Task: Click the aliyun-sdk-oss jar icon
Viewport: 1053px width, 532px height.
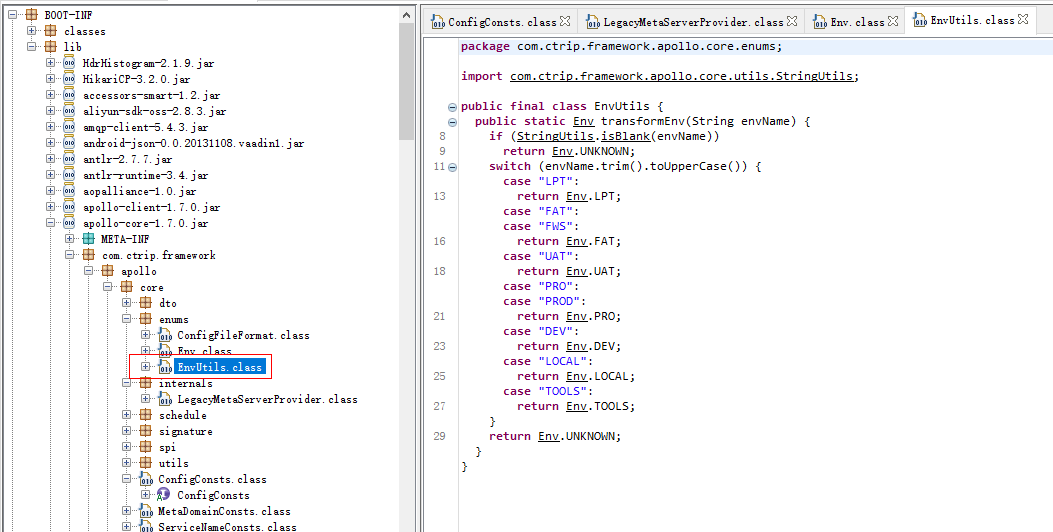Action: pos(68,112)
